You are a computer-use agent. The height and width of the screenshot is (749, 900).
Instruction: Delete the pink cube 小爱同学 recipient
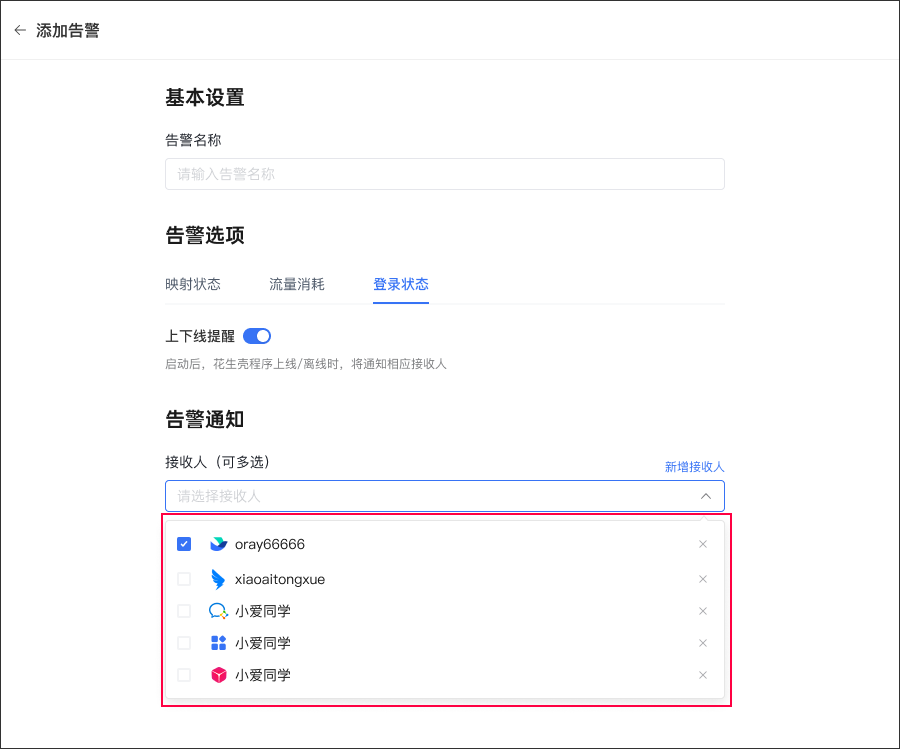[x=703, y=675]
